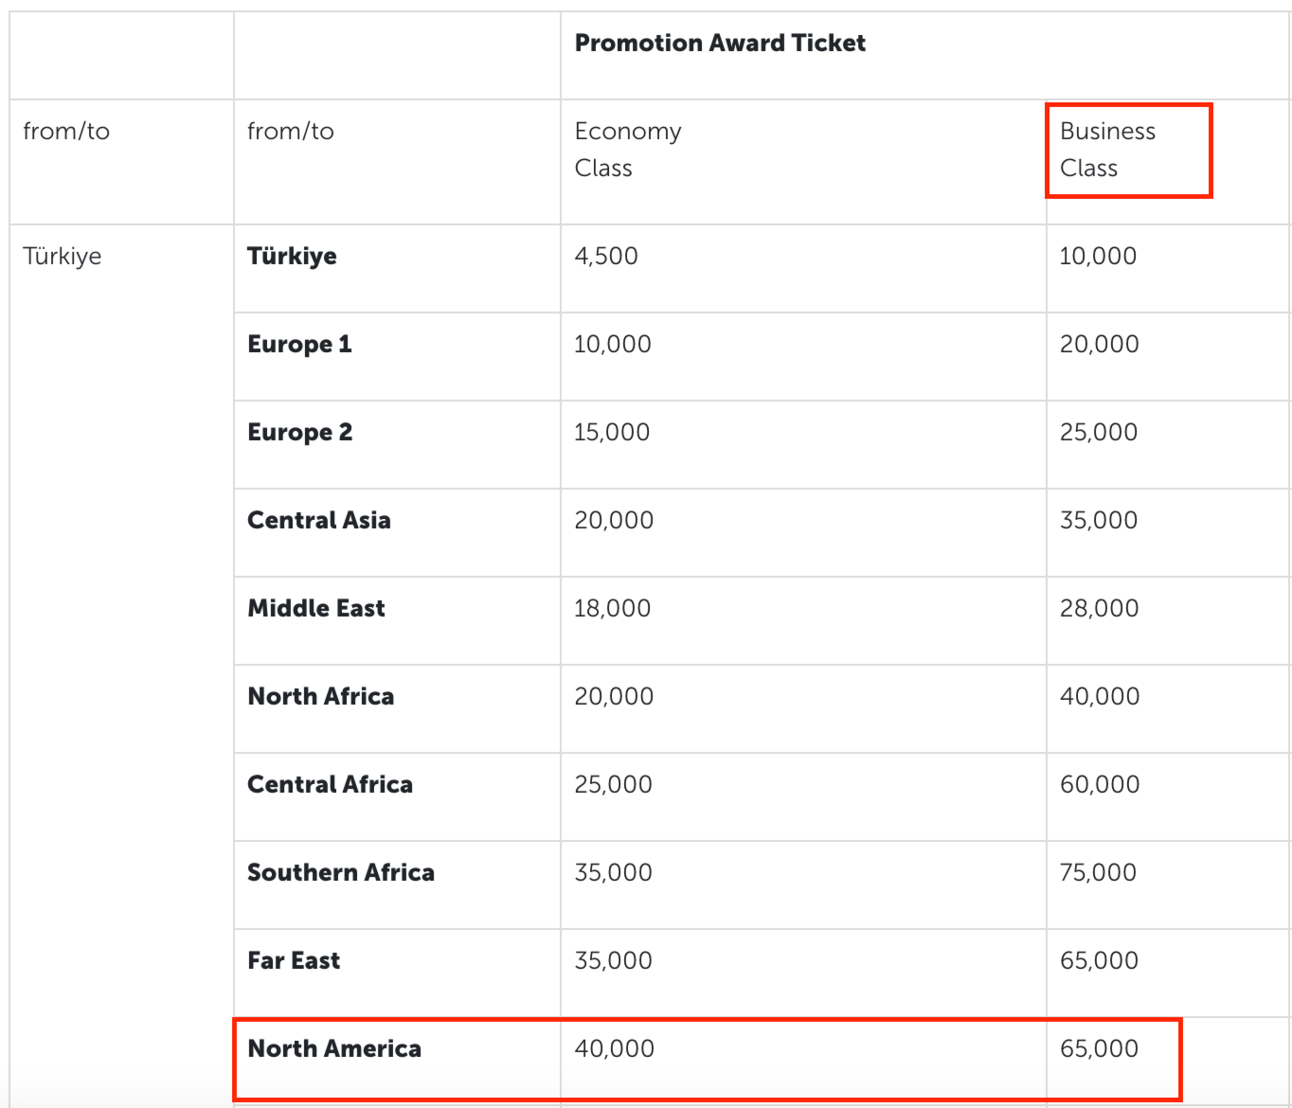The height and width of the screenshot is (1108, 1292).
Task: Click the 20,000 economy value for Central Asia
Action: pyautogui.click(x=614, y=520)
